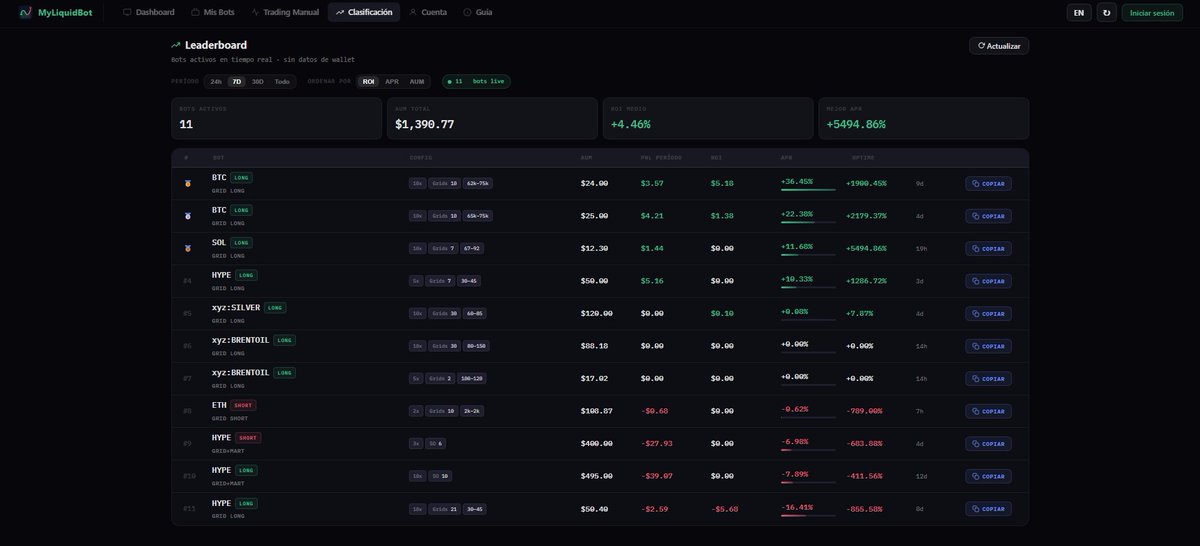Click the ROI column header
Screen dimensions: 1200x546
pyautogui.click(x=716, y=158)
